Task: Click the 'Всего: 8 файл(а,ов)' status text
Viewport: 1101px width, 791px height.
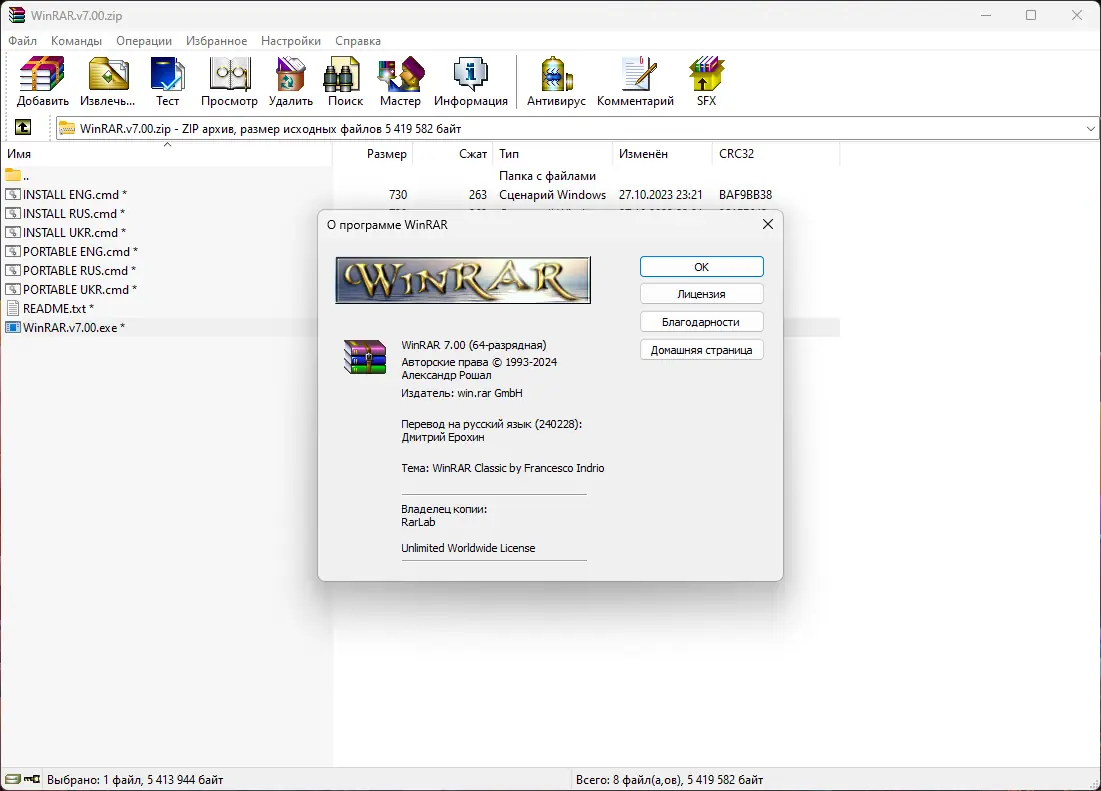Action: click(x=669, y=779)
